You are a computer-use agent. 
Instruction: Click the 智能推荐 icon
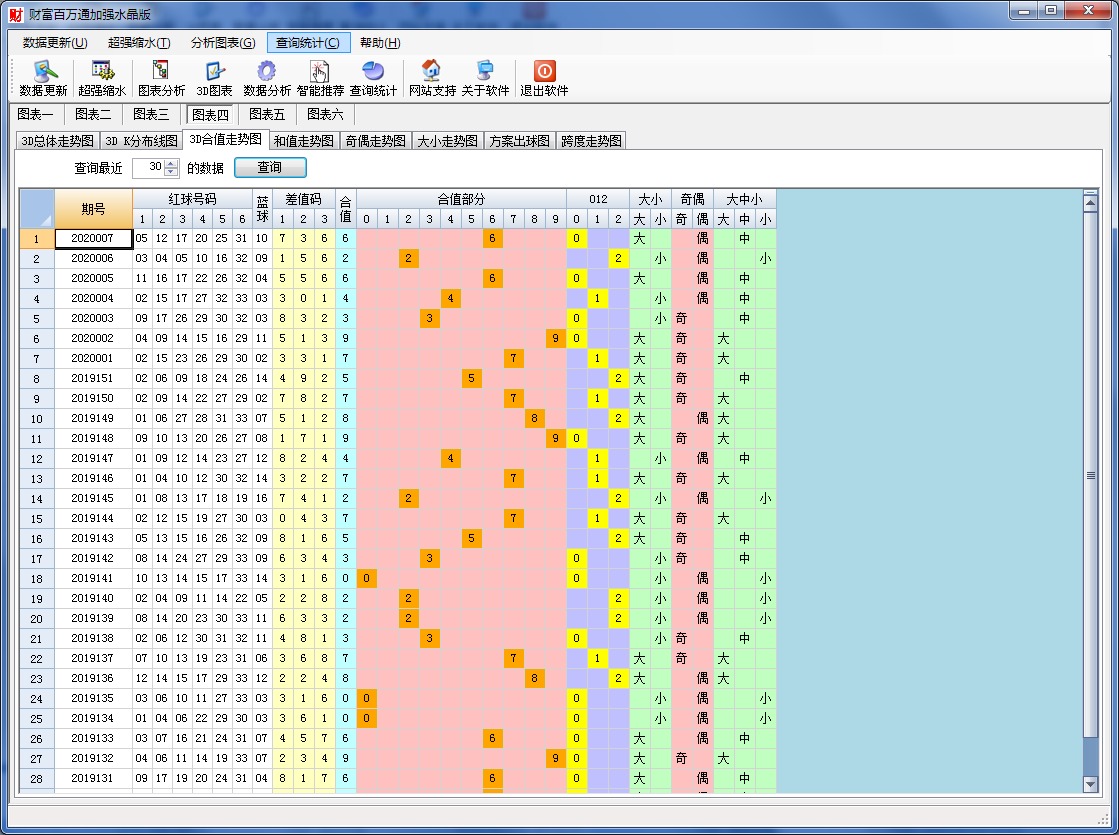(320, 72)
